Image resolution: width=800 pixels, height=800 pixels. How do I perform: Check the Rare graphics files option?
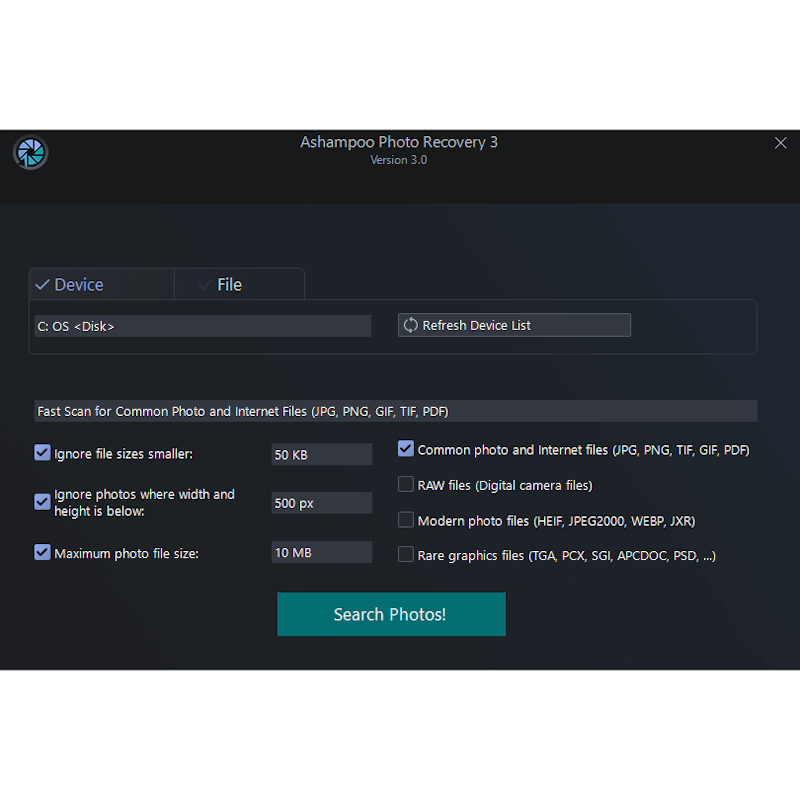pos(406,555)
